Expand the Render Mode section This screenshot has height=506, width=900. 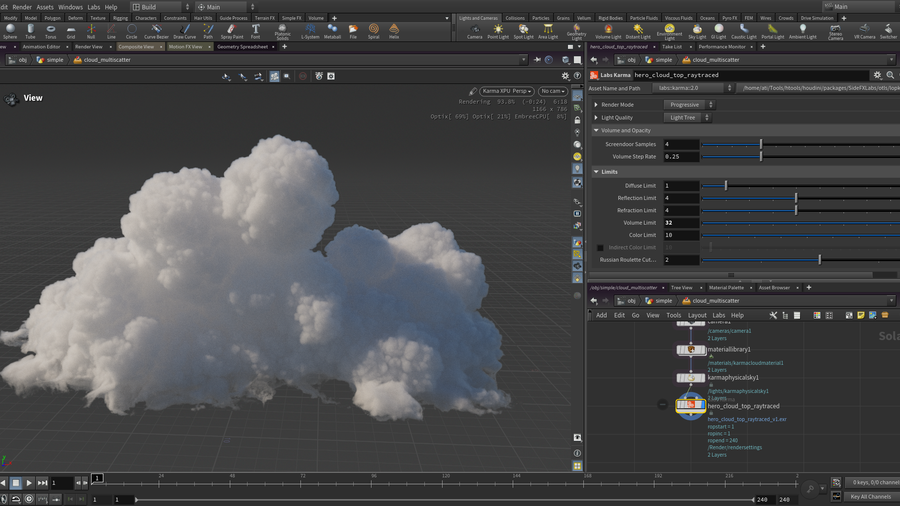[x=596, y=104]
